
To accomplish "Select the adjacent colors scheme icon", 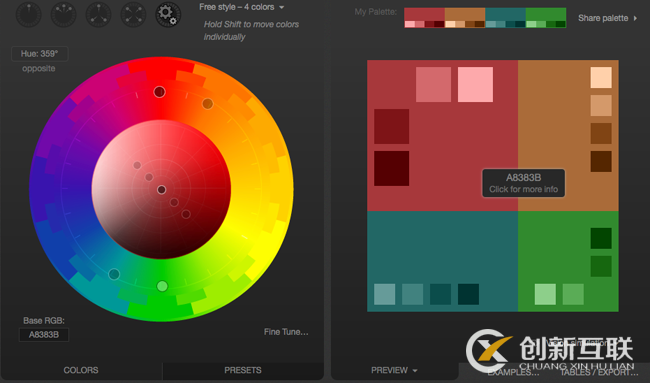I will point(63,14).
